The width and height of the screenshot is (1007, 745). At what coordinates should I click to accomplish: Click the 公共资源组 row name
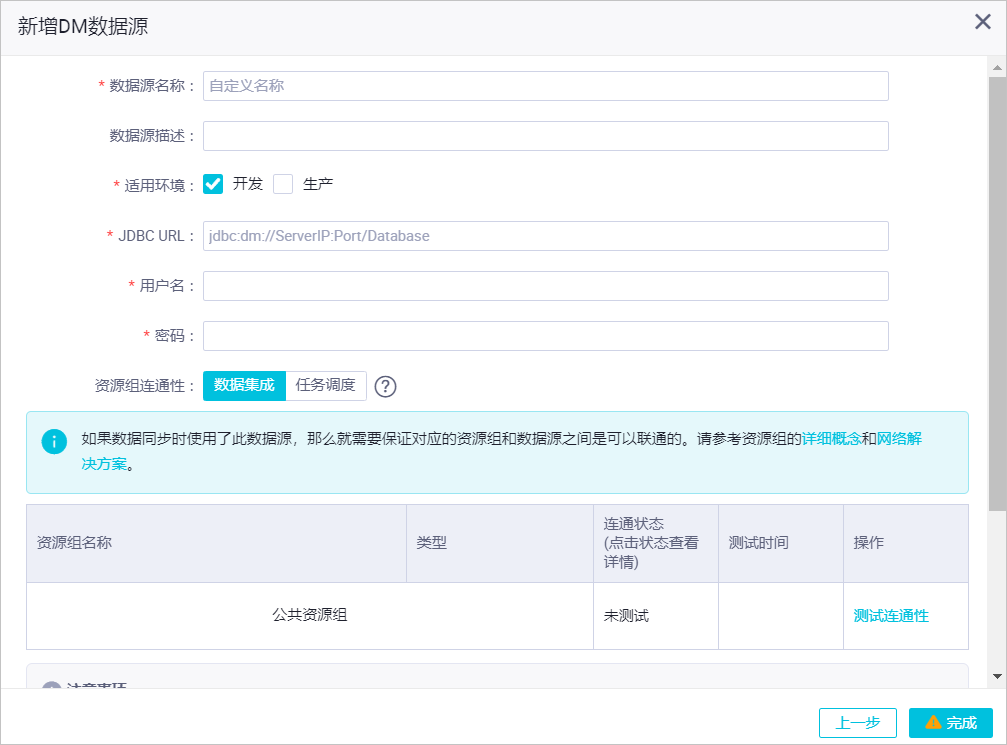310,615
